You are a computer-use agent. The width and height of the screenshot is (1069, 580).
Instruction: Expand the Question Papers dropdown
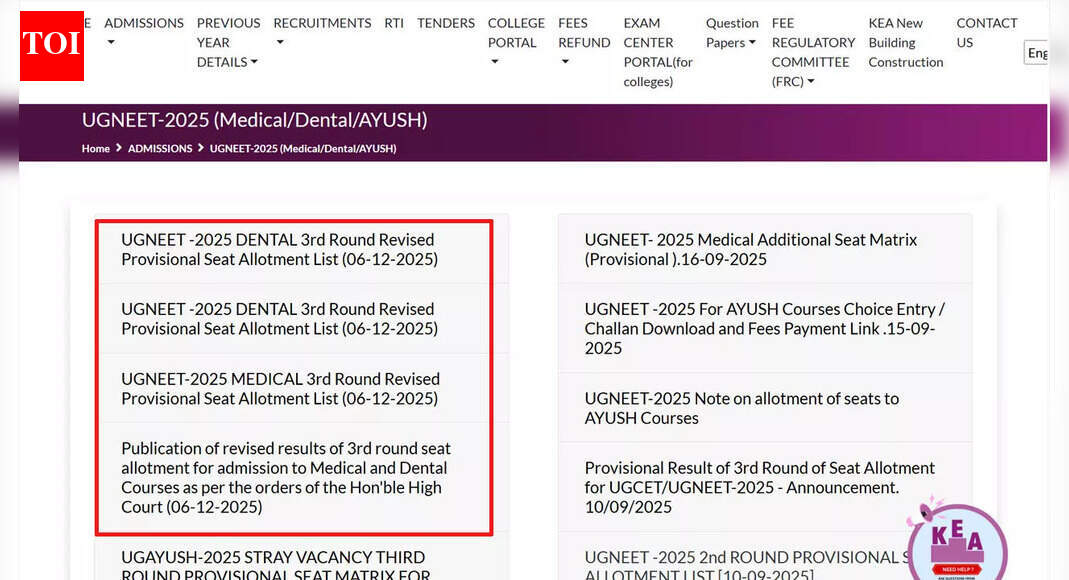732,33
